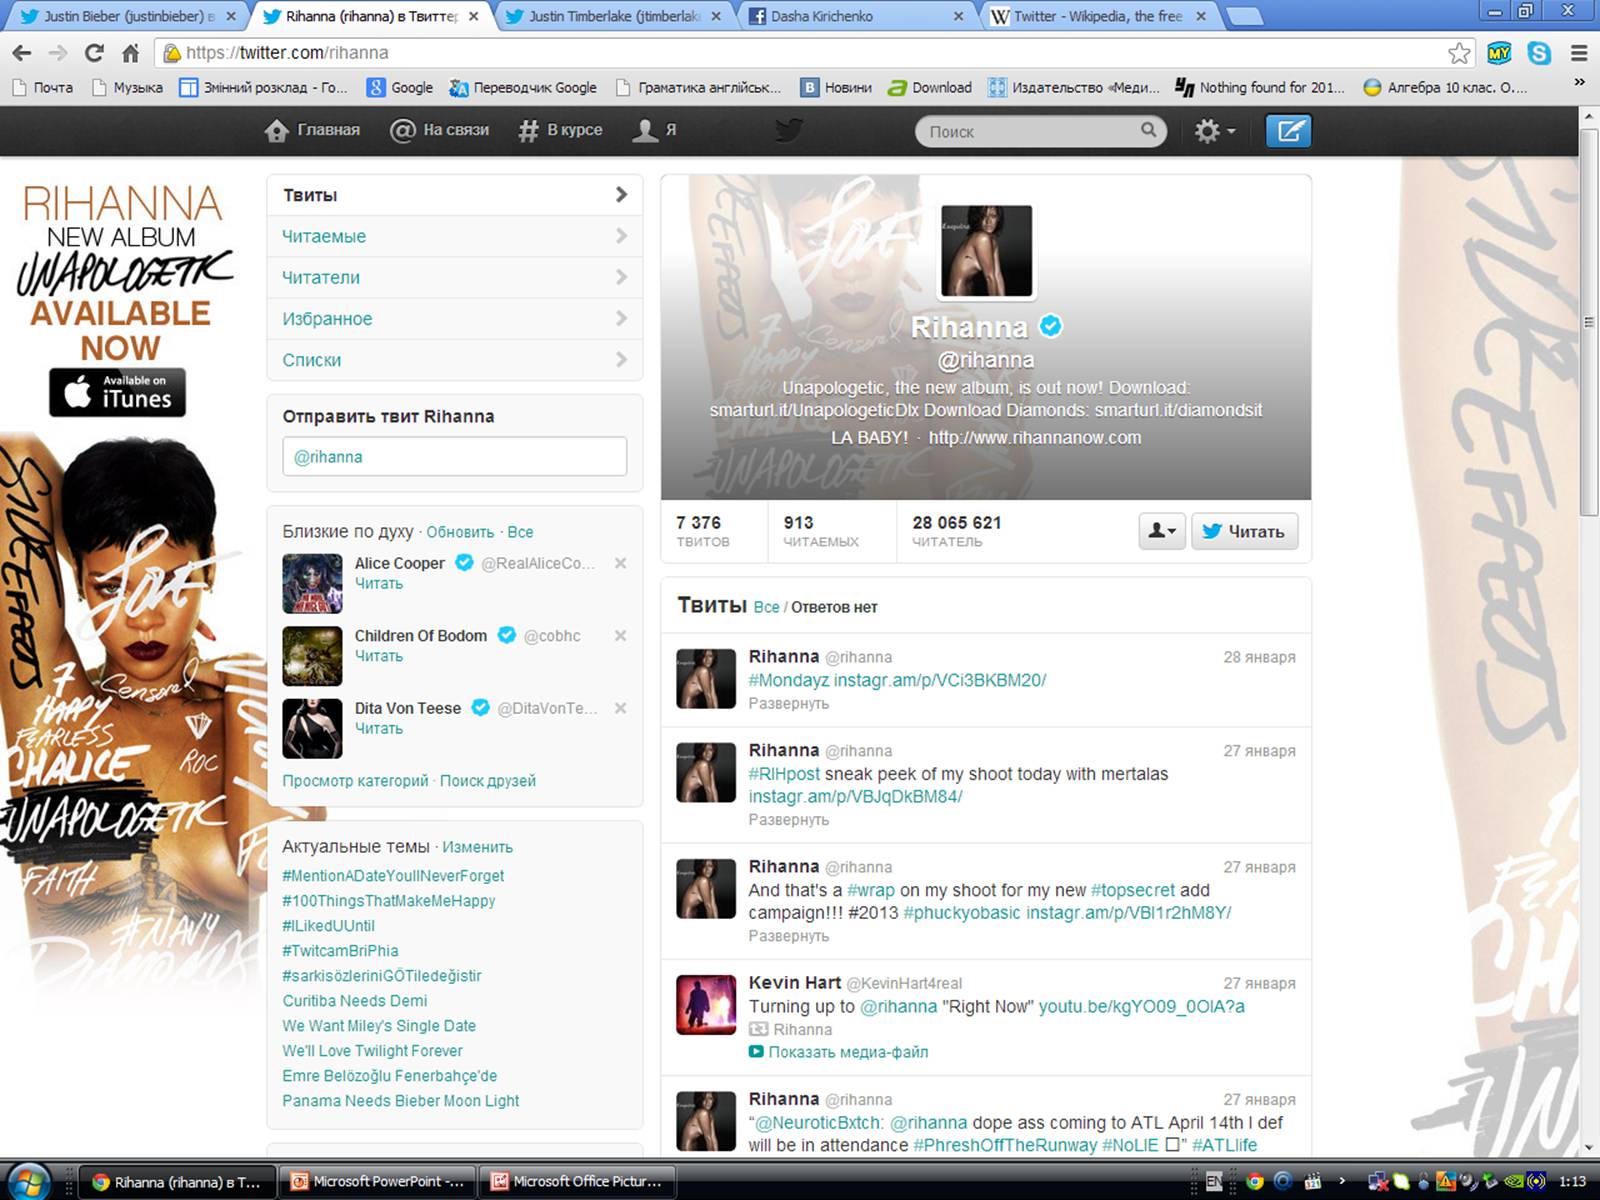Click Rihanna's profile avatar image
This screenshot has width=1600, height=1200.
click(986, 251)
